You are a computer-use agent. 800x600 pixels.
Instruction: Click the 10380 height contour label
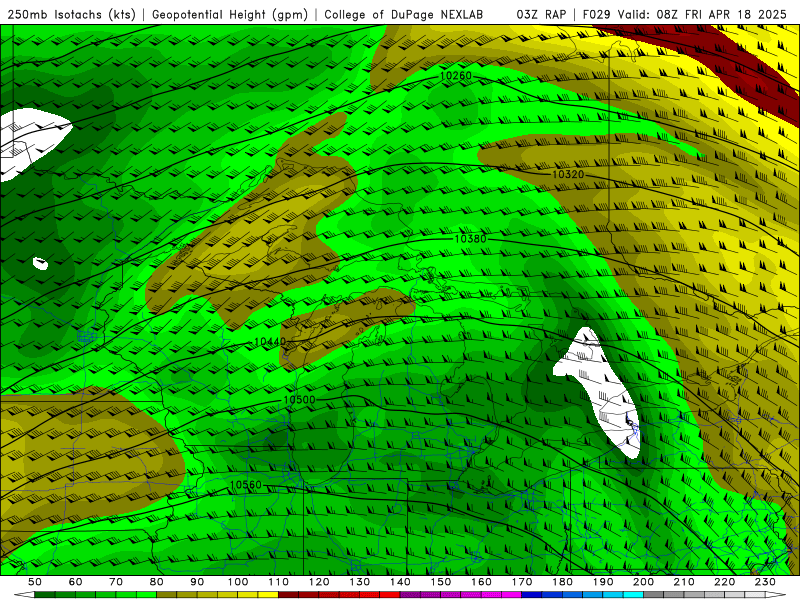tap(470, 239)
